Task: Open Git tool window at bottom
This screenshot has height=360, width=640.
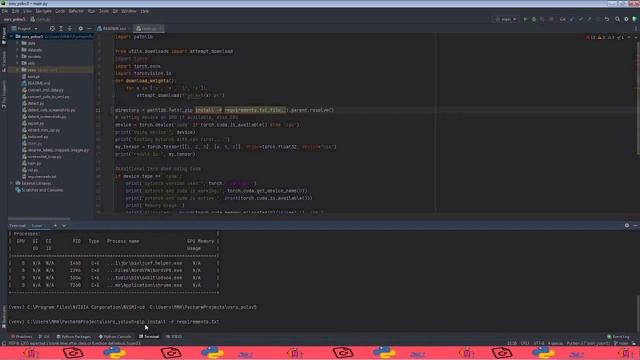Action: point(44,337)
